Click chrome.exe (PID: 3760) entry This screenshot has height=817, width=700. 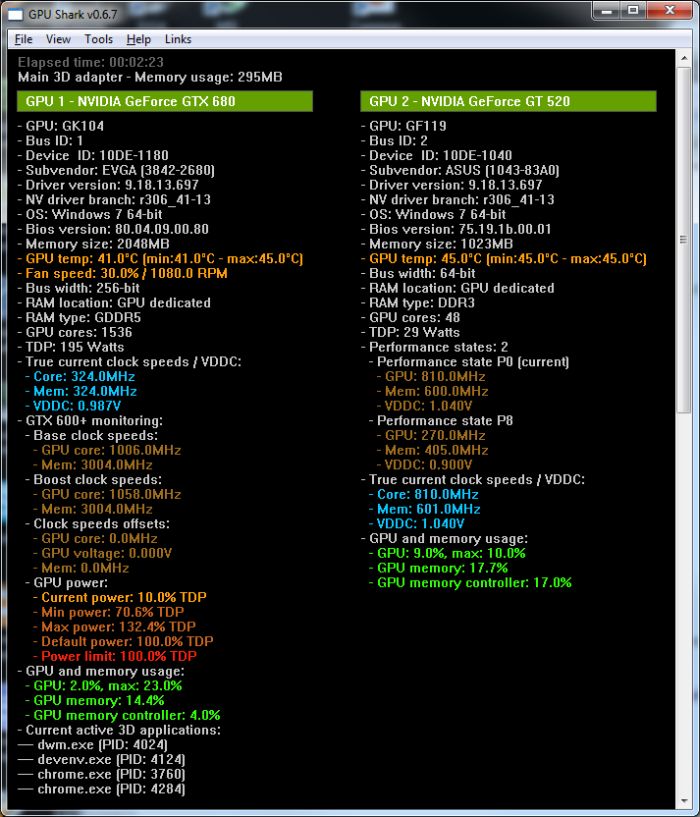[102, 774]
